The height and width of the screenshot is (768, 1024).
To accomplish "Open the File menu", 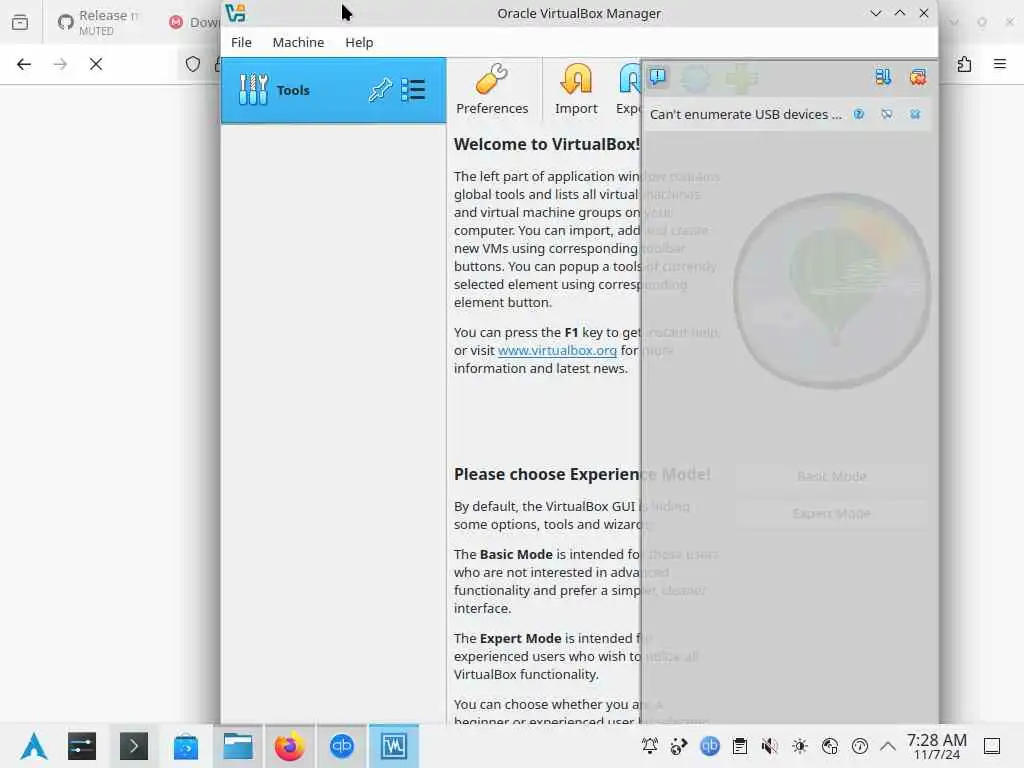I will tap(241, 42).
